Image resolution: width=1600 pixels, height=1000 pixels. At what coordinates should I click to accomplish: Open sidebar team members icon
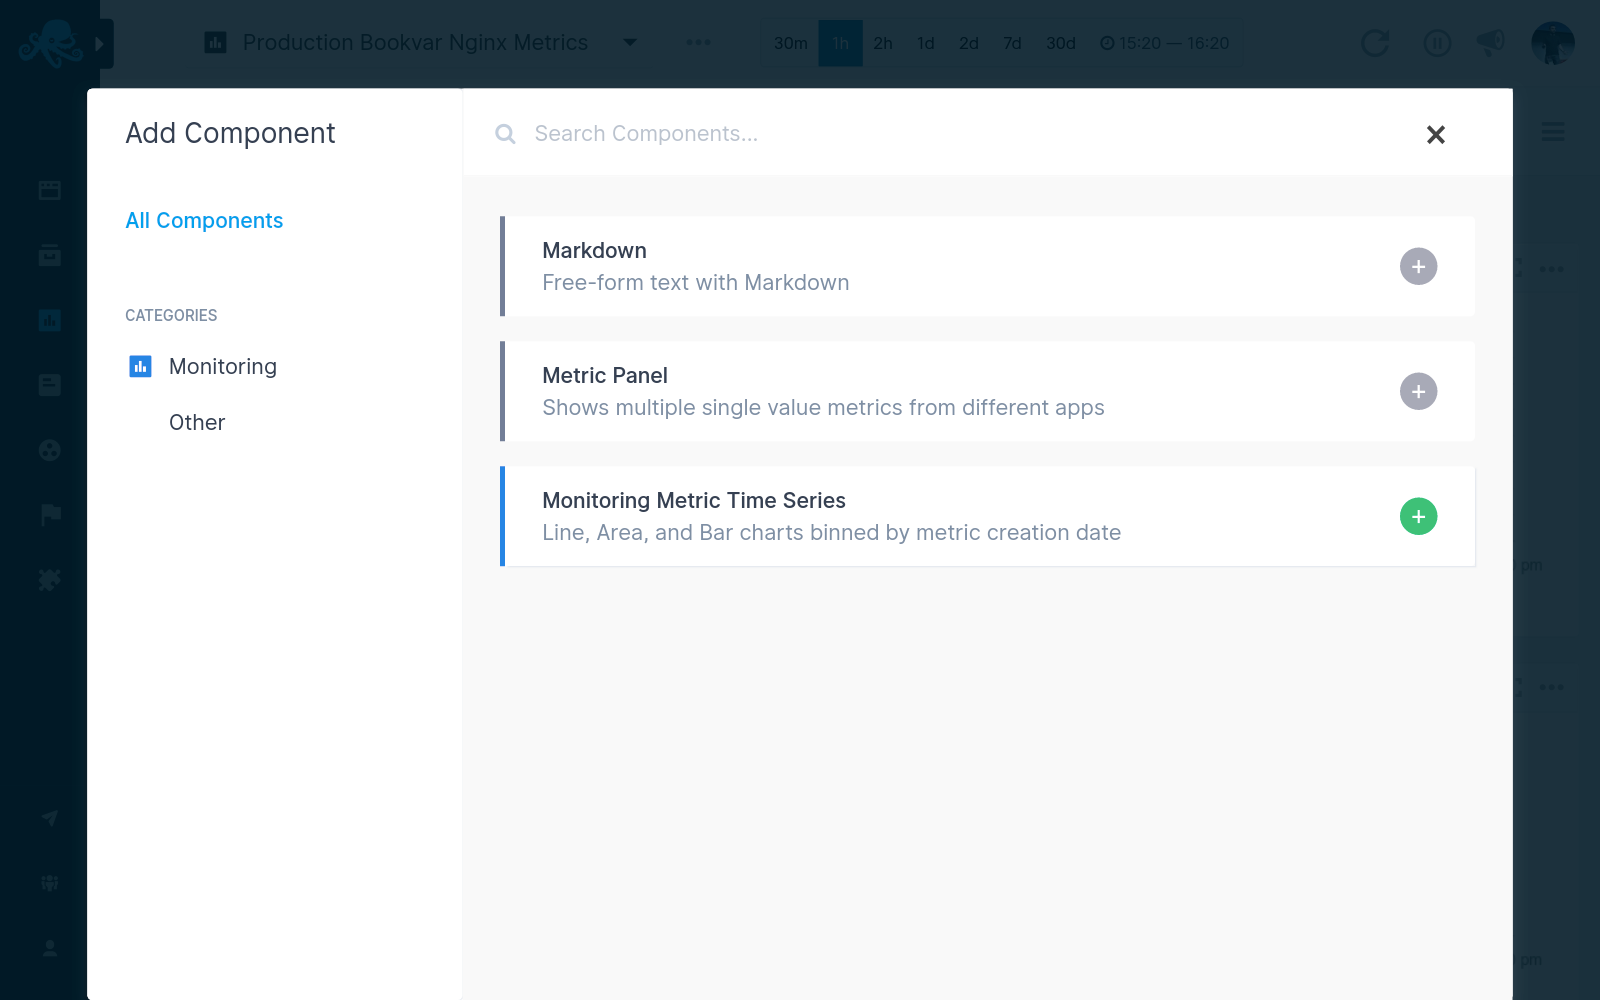(x=49, y=883)
